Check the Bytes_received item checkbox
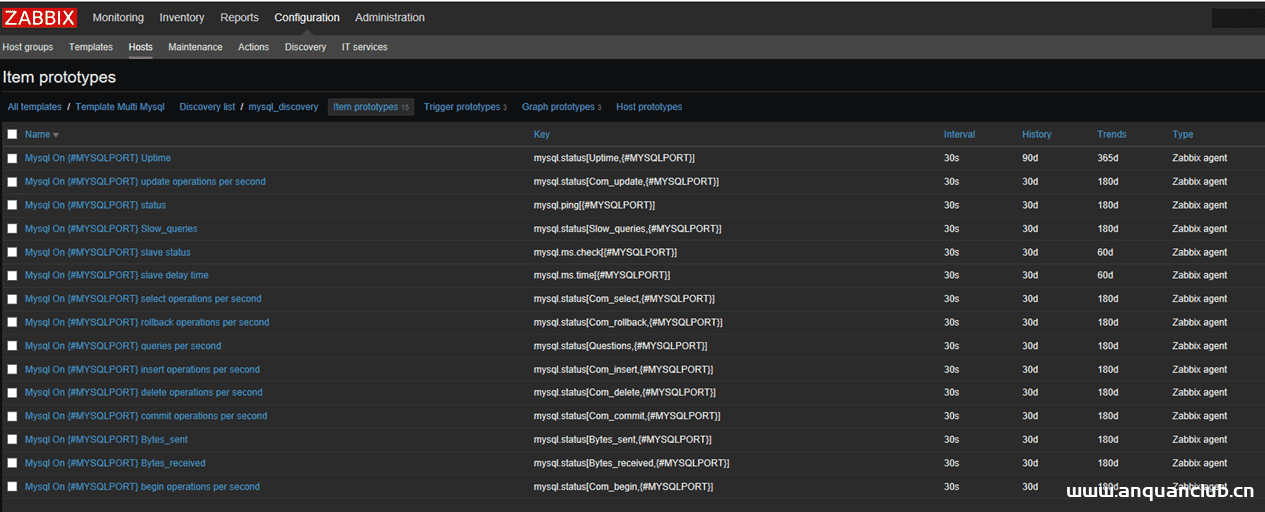1265x512 pixels. pyautogui.click(x=12, y=463)
